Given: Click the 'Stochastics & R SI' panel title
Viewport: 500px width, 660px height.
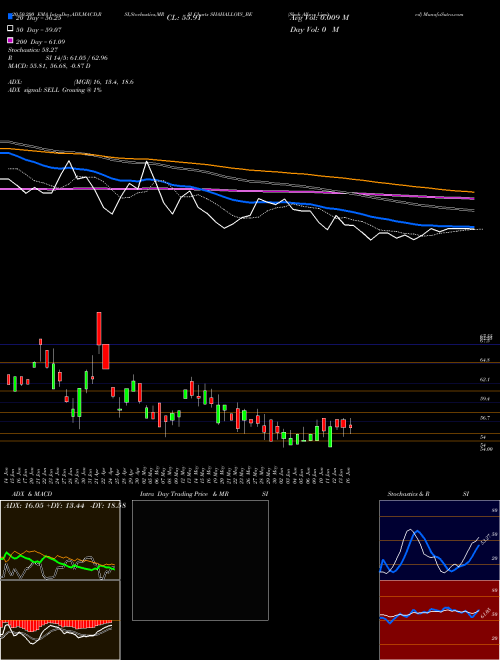Looking at the screenshot, I should (x=428, y=494).
